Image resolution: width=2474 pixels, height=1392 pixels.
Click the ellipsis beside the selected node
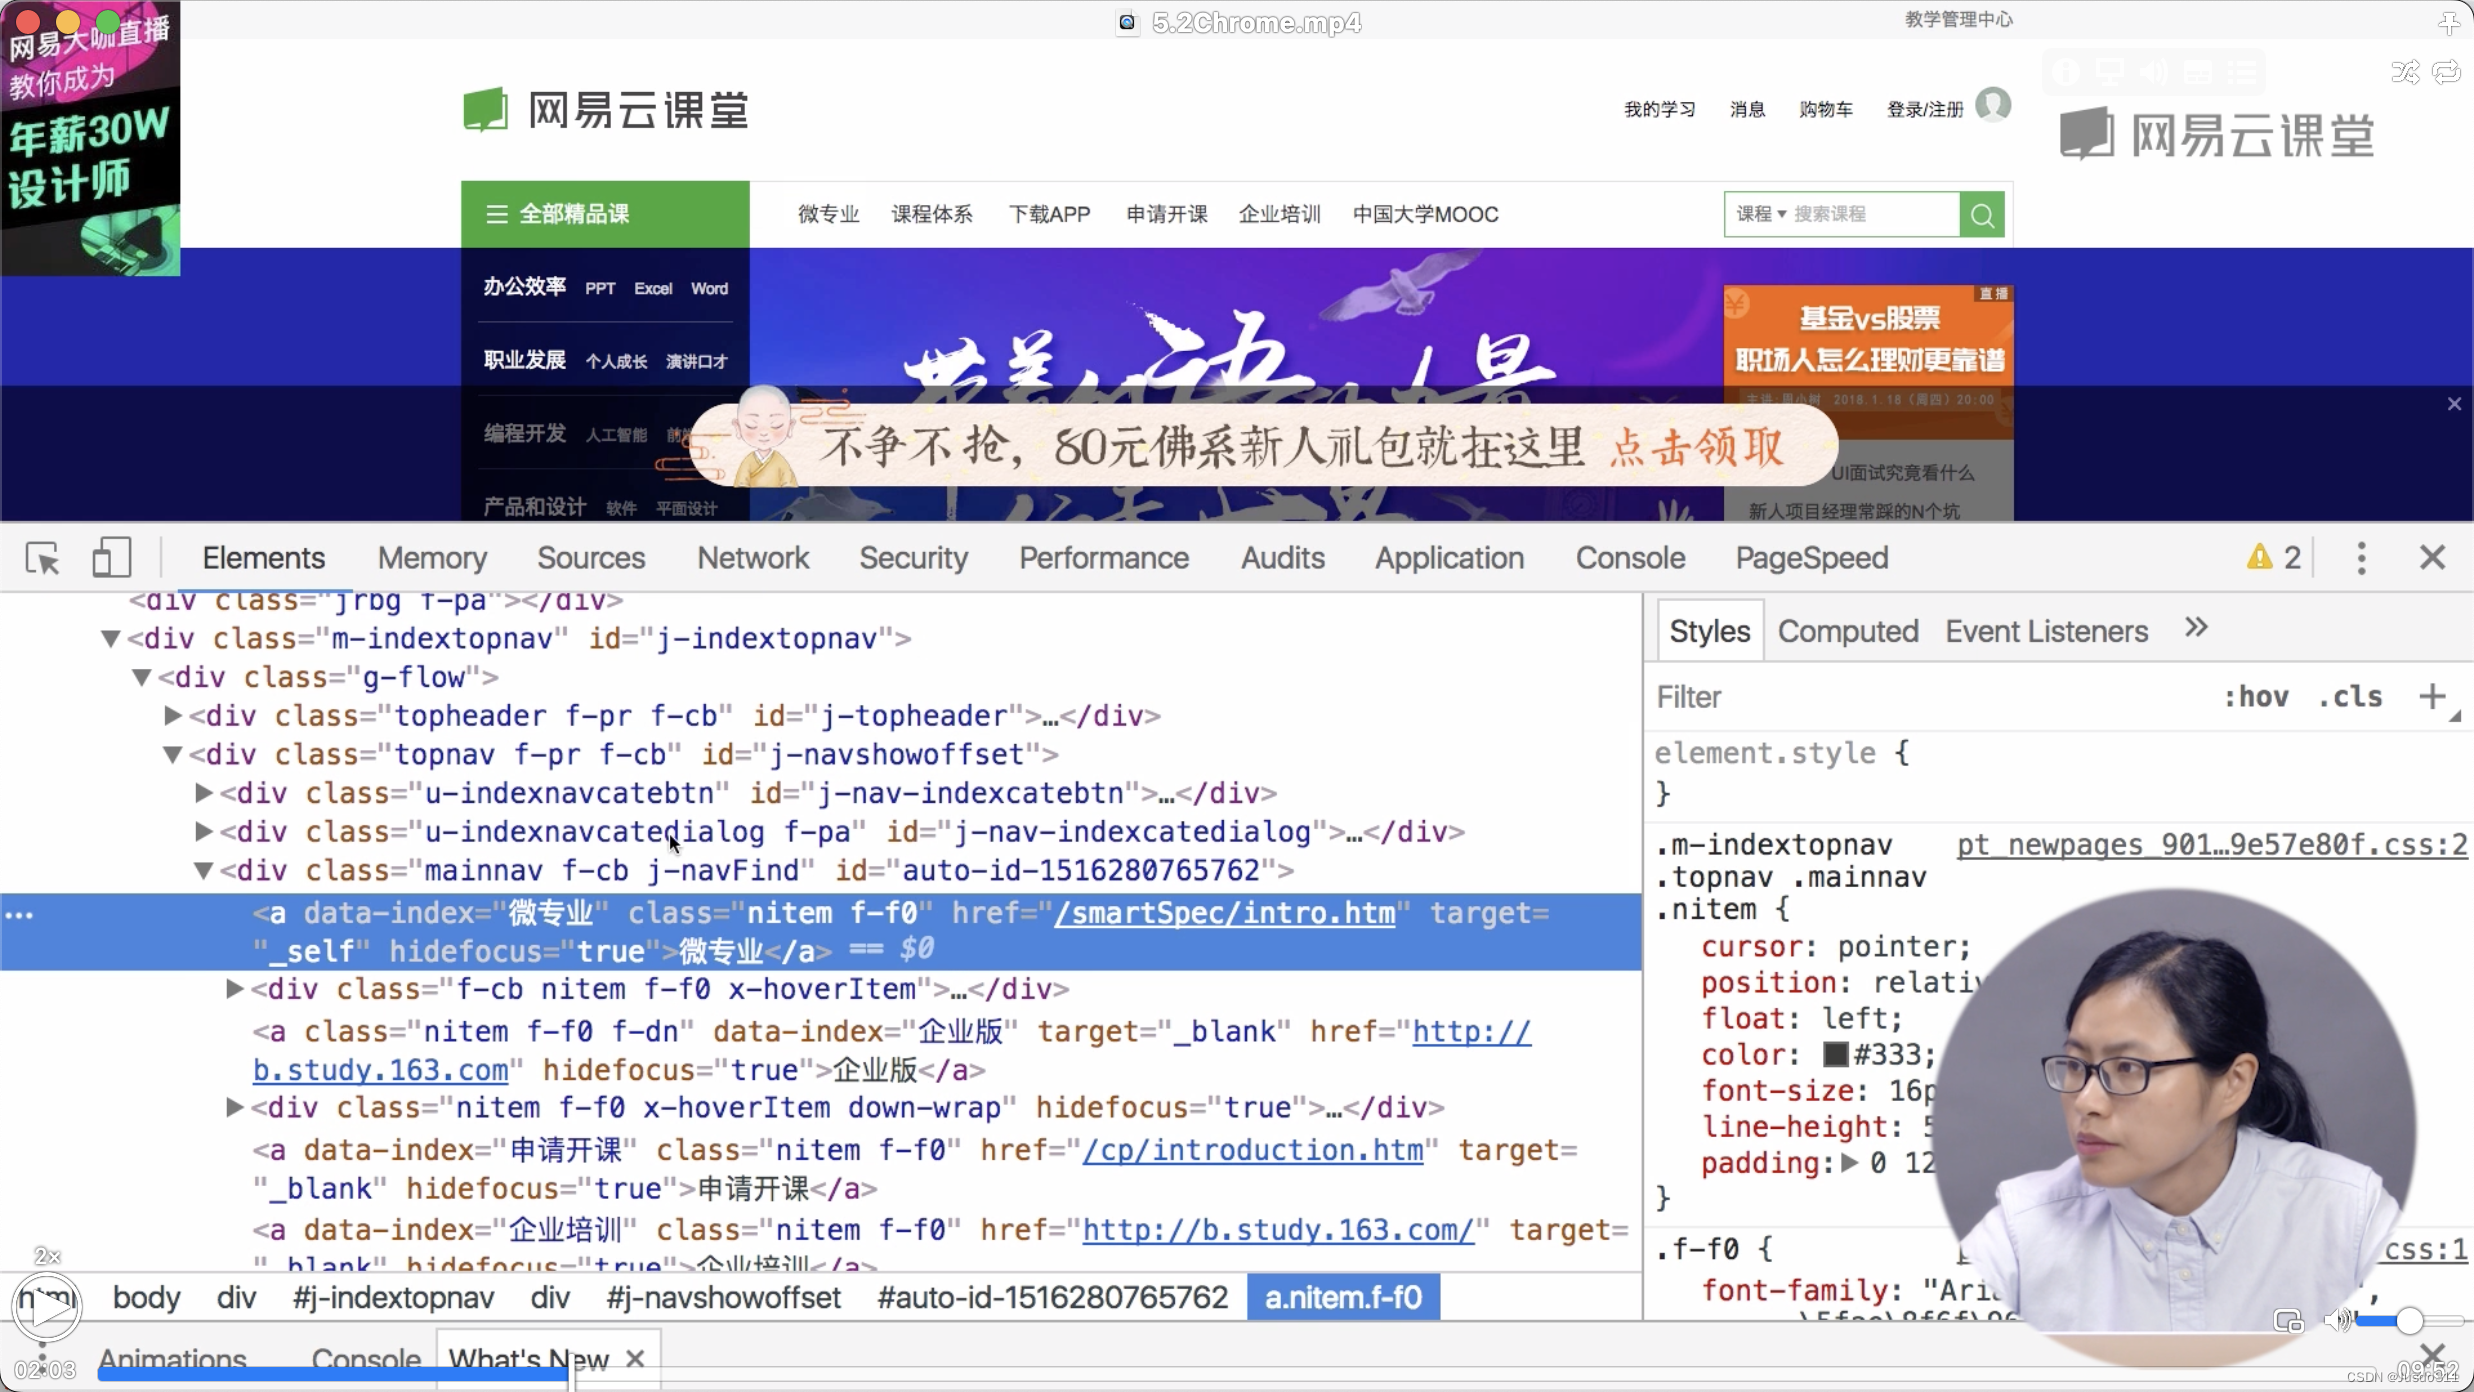19,915
